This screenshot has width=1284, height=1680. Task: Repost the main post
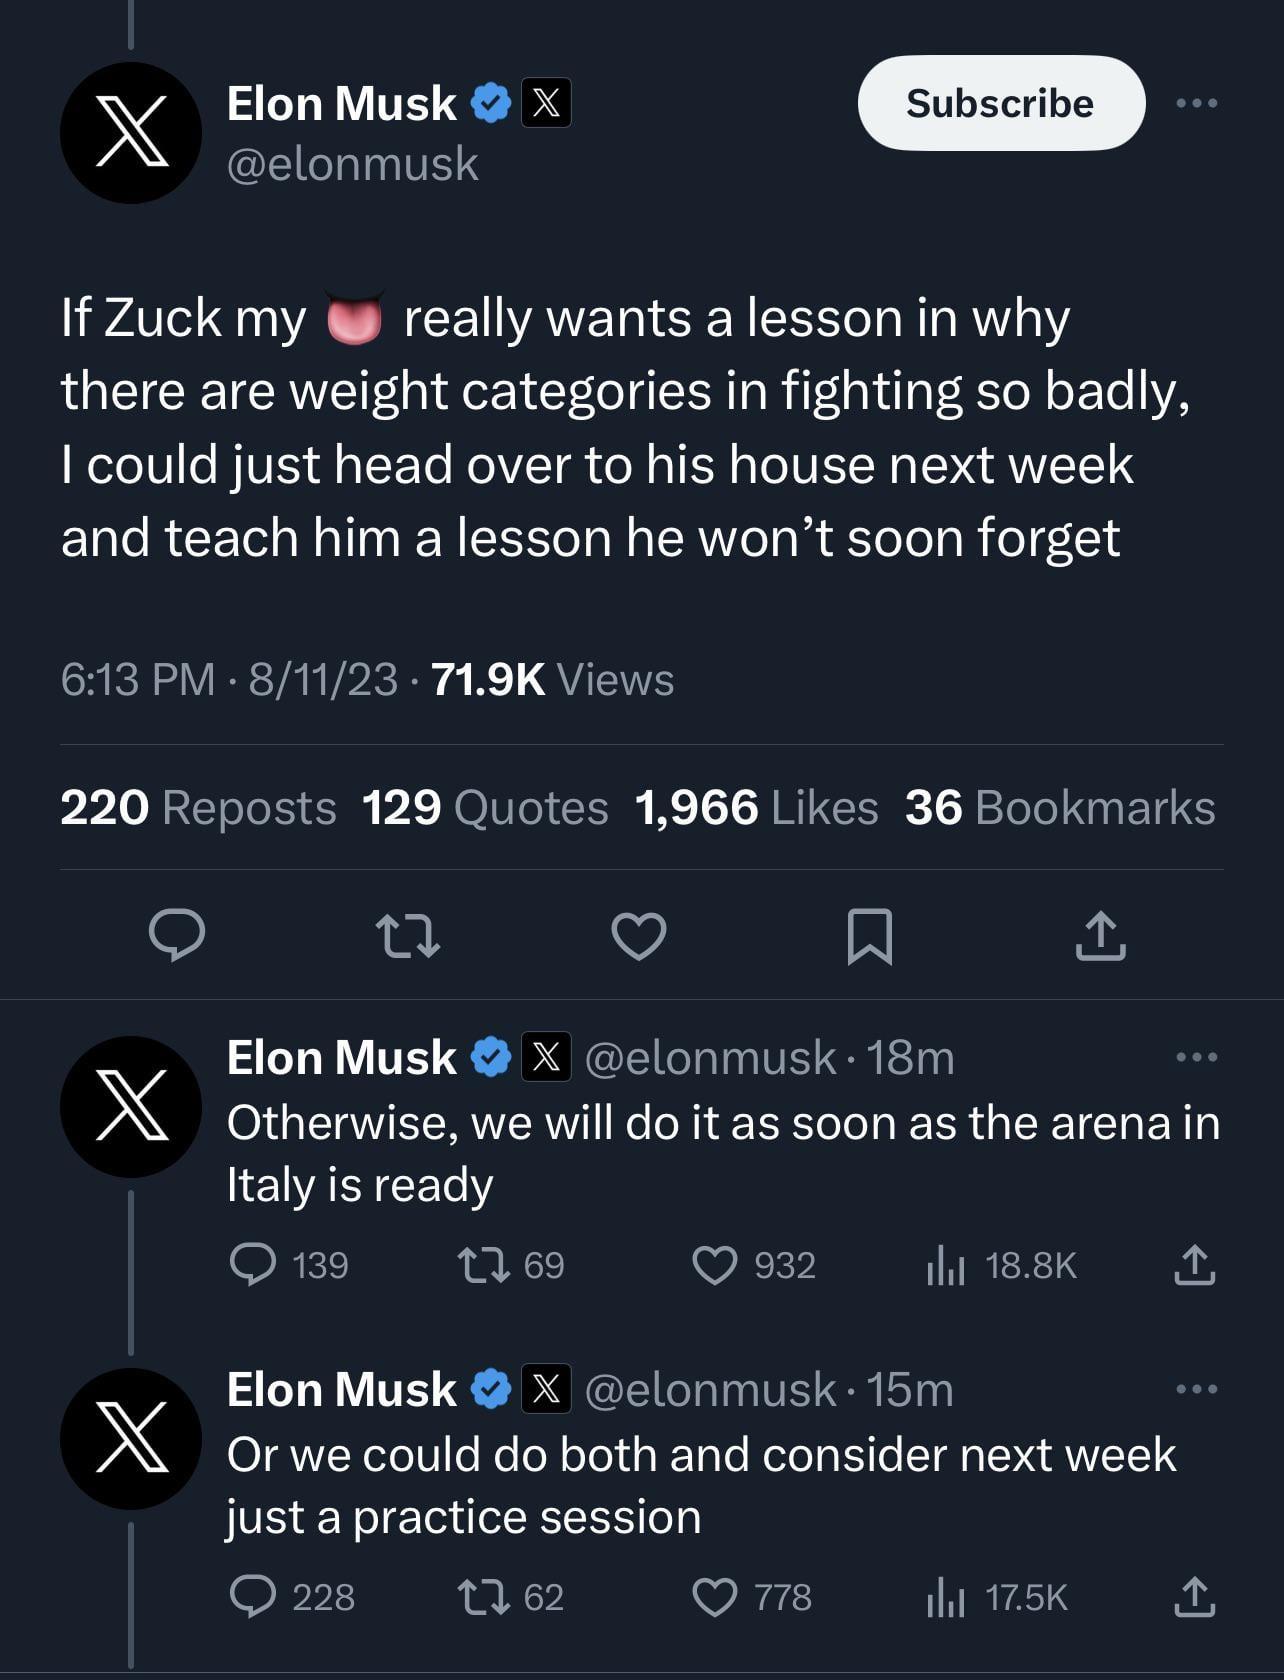407,935
